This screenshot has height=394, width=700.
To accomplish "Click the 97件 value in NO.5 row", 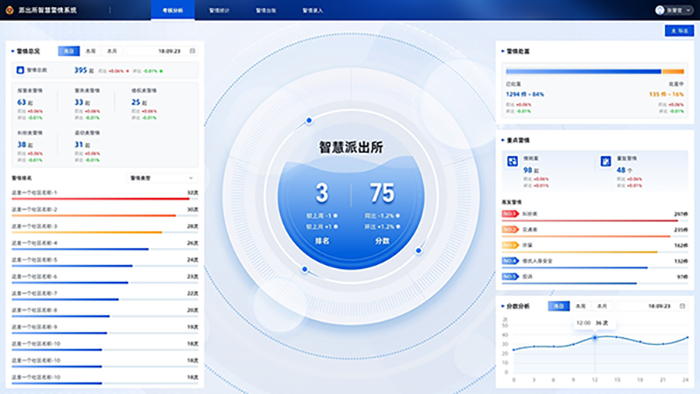I will (x=682, y=277).
